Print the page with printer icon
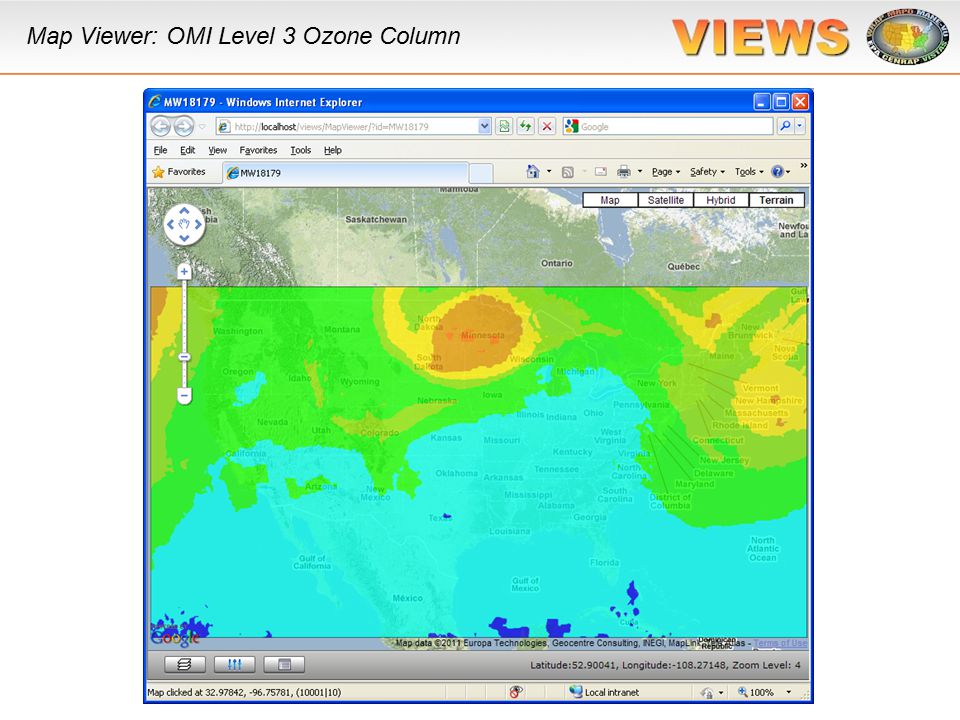The width and height of the screenshot is (960, 720). pos(623,172)
